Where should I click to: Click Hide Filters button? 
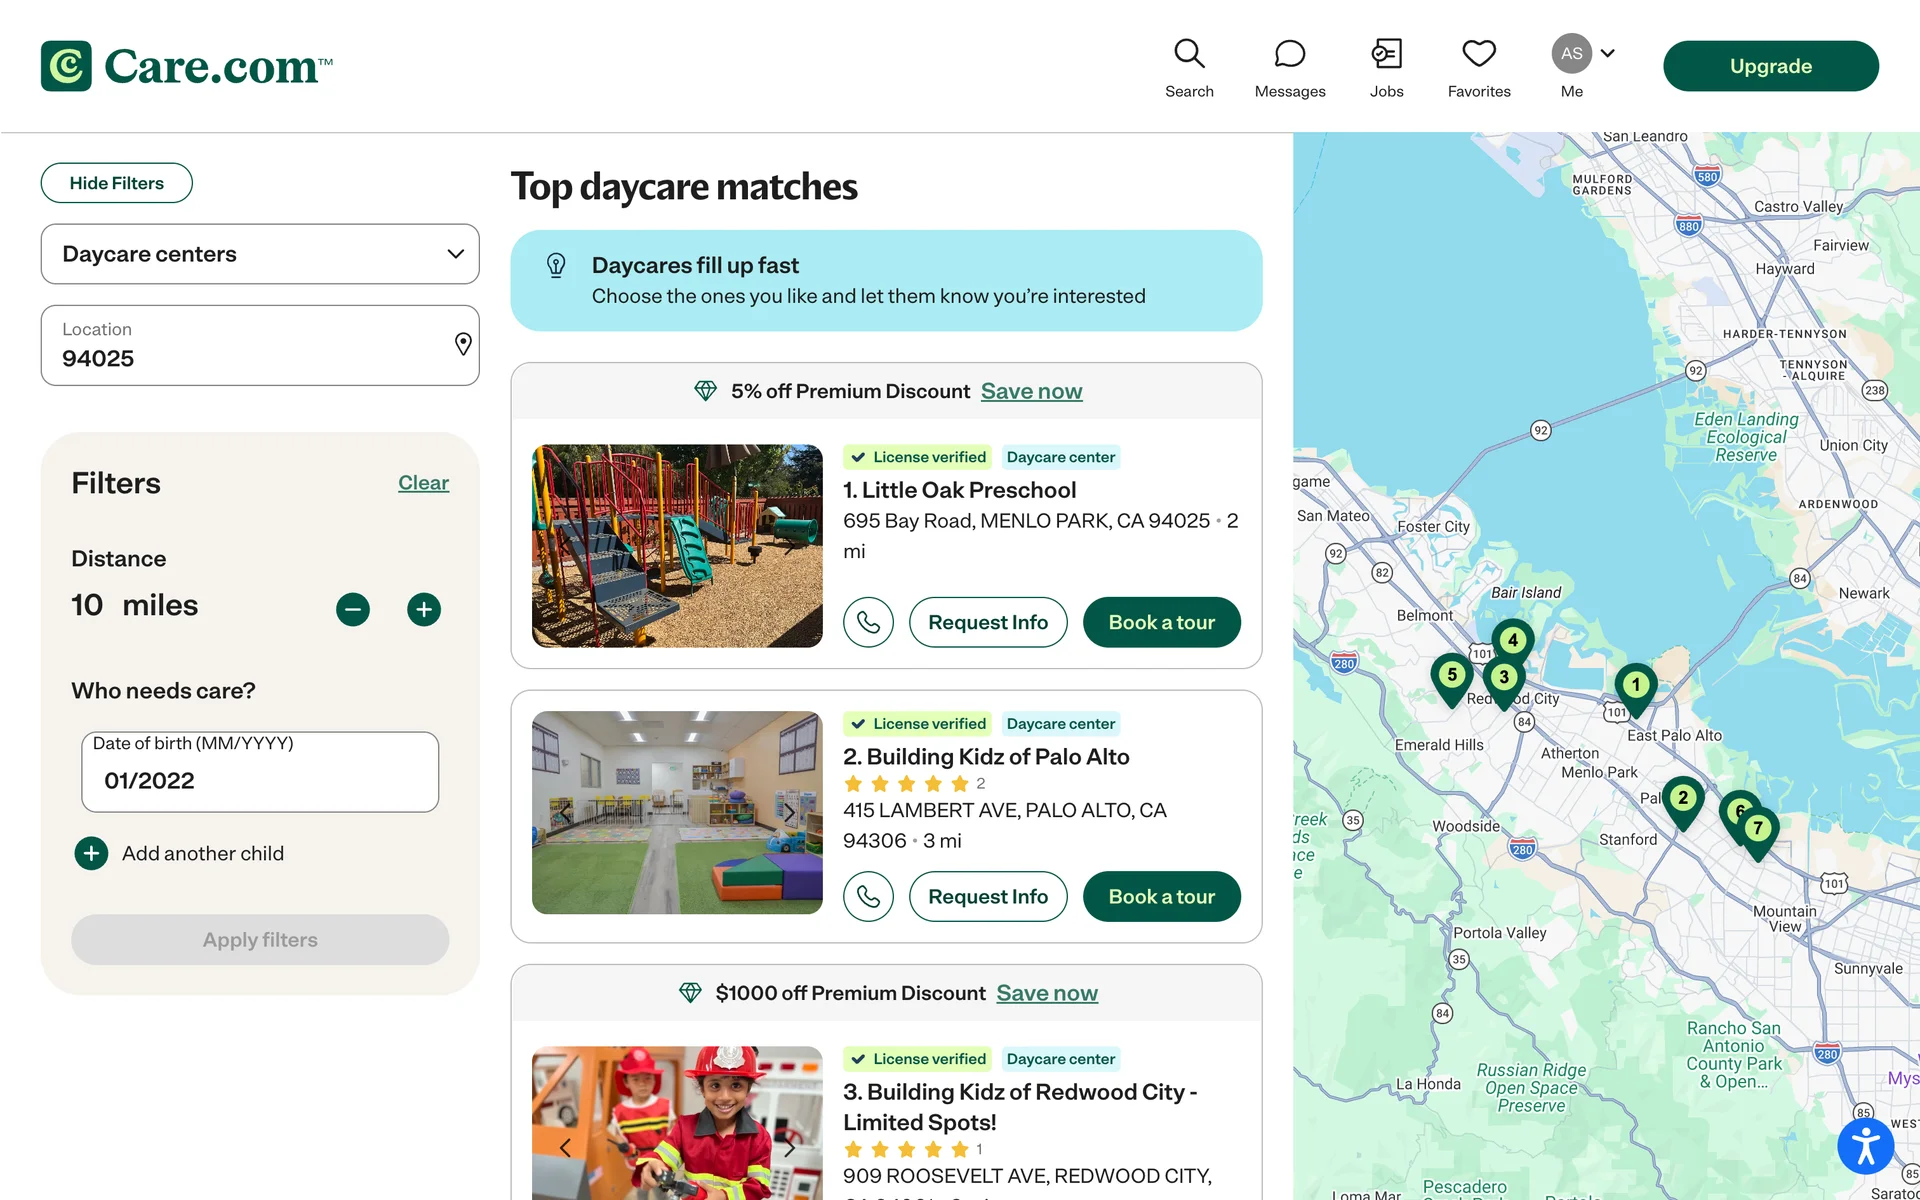click(x=116, y=183)
